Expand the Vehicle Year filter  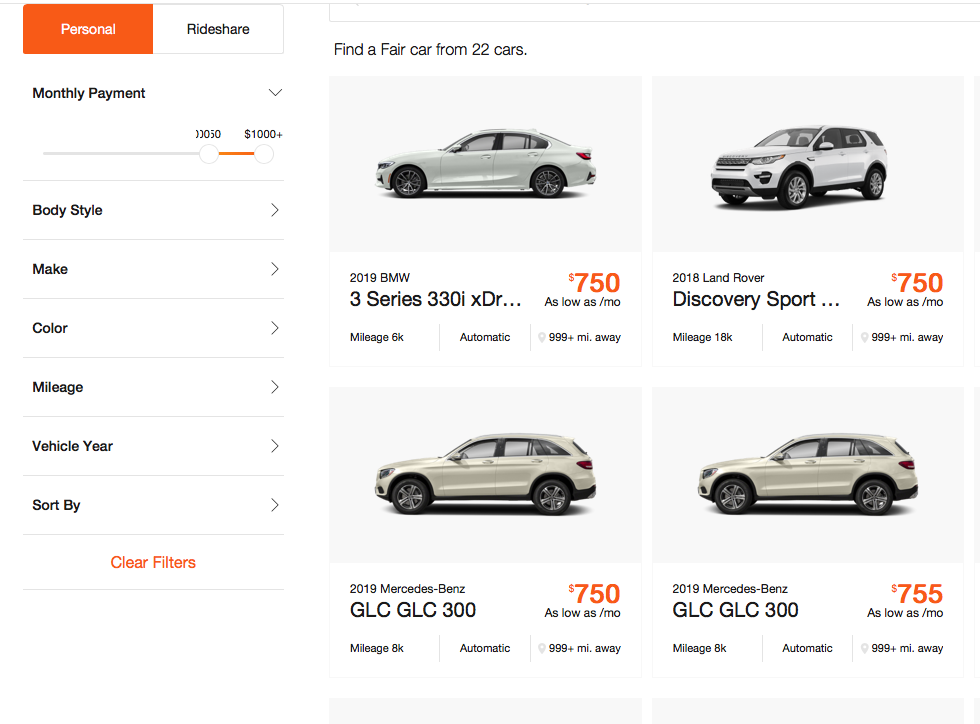coord(153,446)
